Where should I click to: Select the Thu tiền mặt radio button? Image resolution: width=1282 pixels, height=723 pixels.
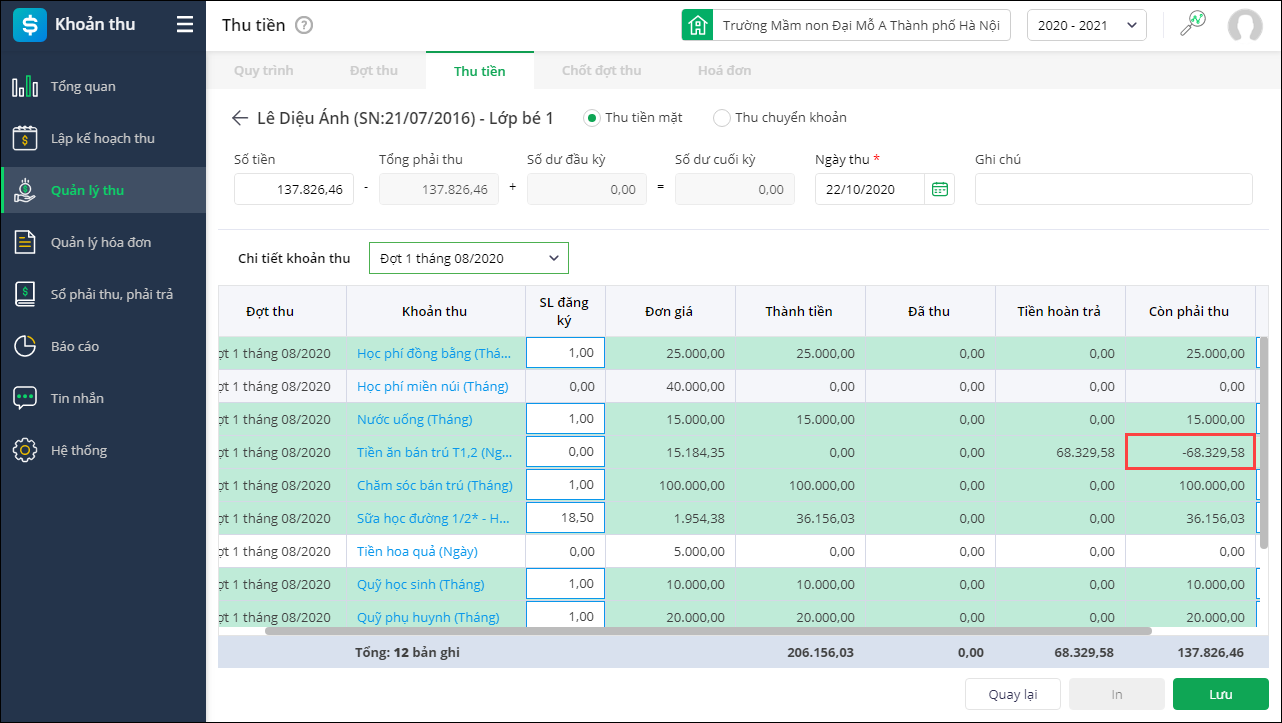coord(591,118)
